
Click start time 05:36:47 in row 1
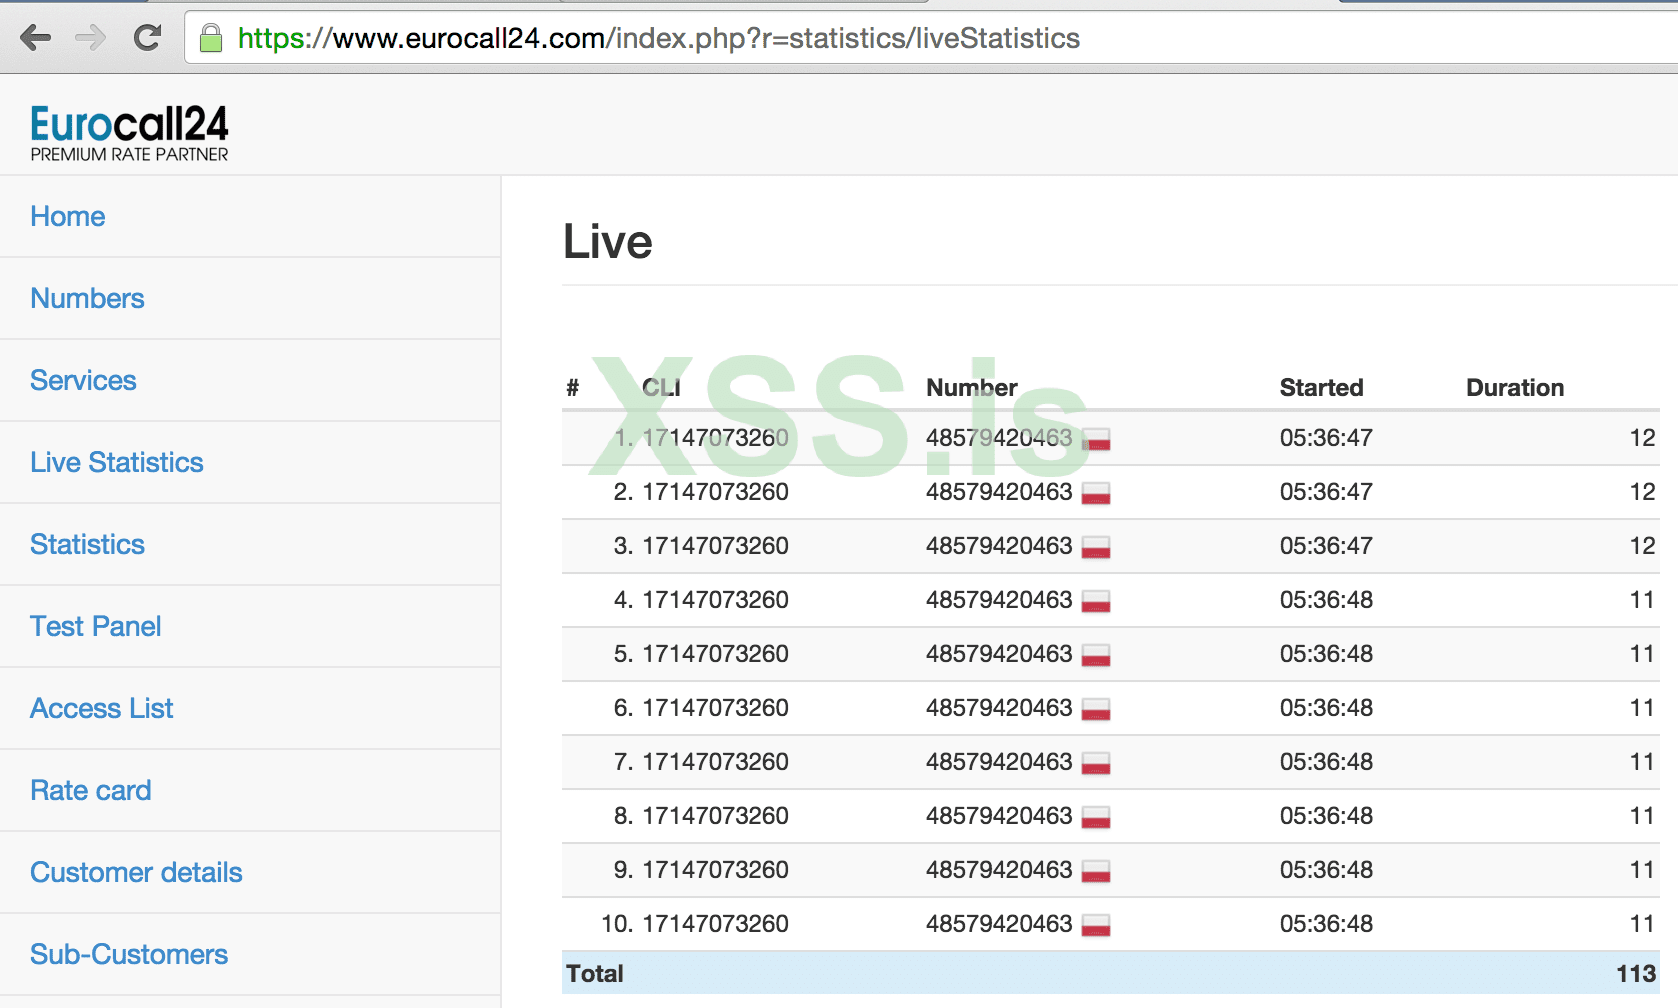click(1326, 438)
